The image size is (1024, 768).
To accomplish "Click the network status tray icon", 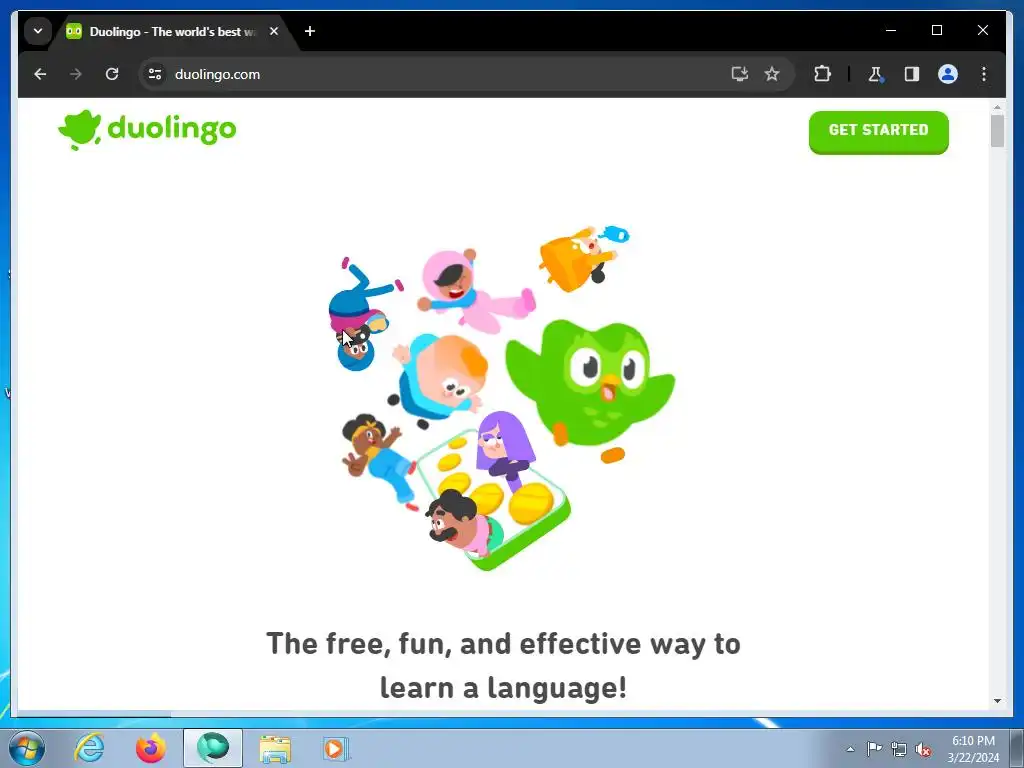I will point(899,749).
